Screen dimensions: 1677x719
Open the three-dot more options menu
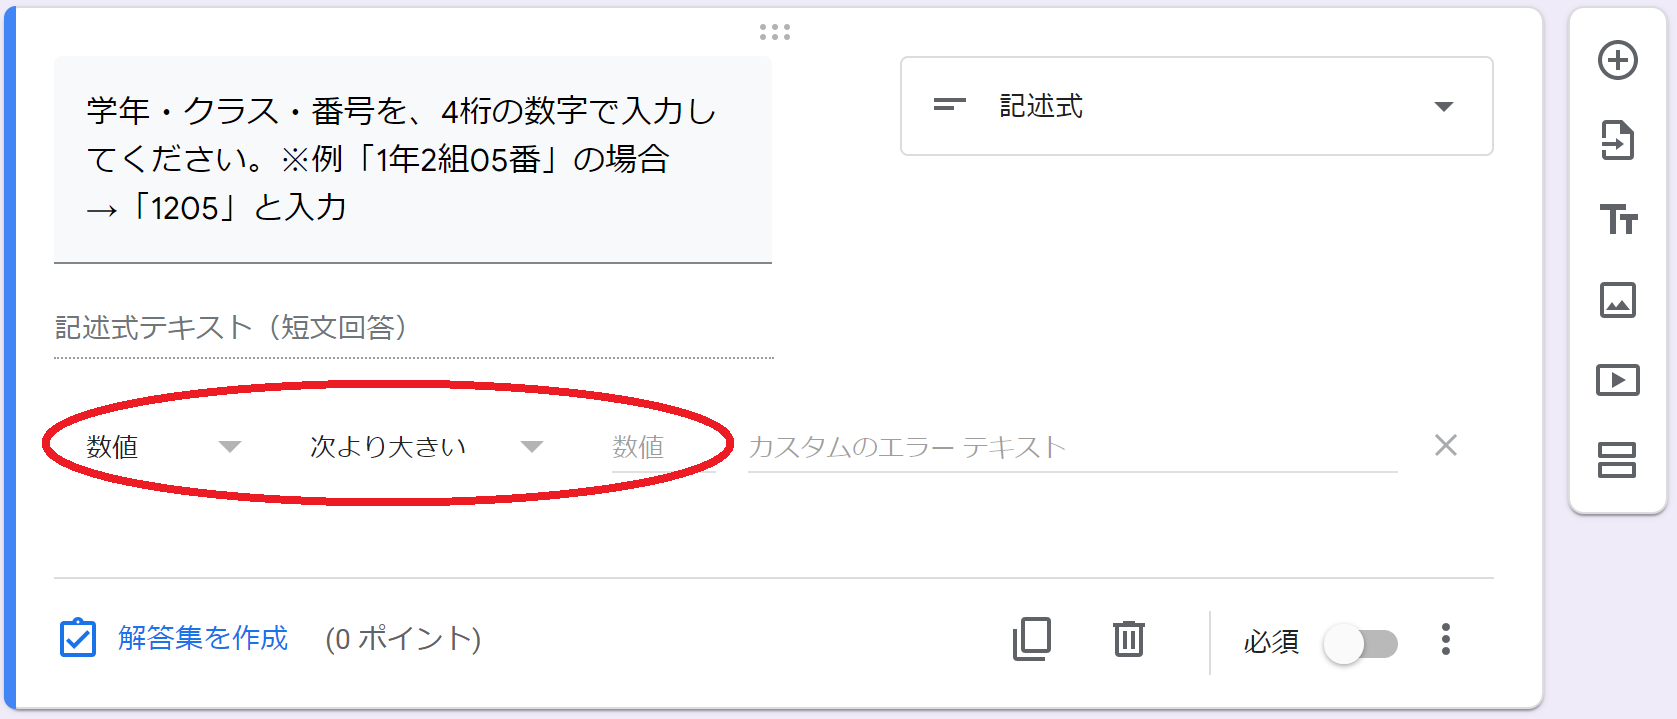(1445, 639)
